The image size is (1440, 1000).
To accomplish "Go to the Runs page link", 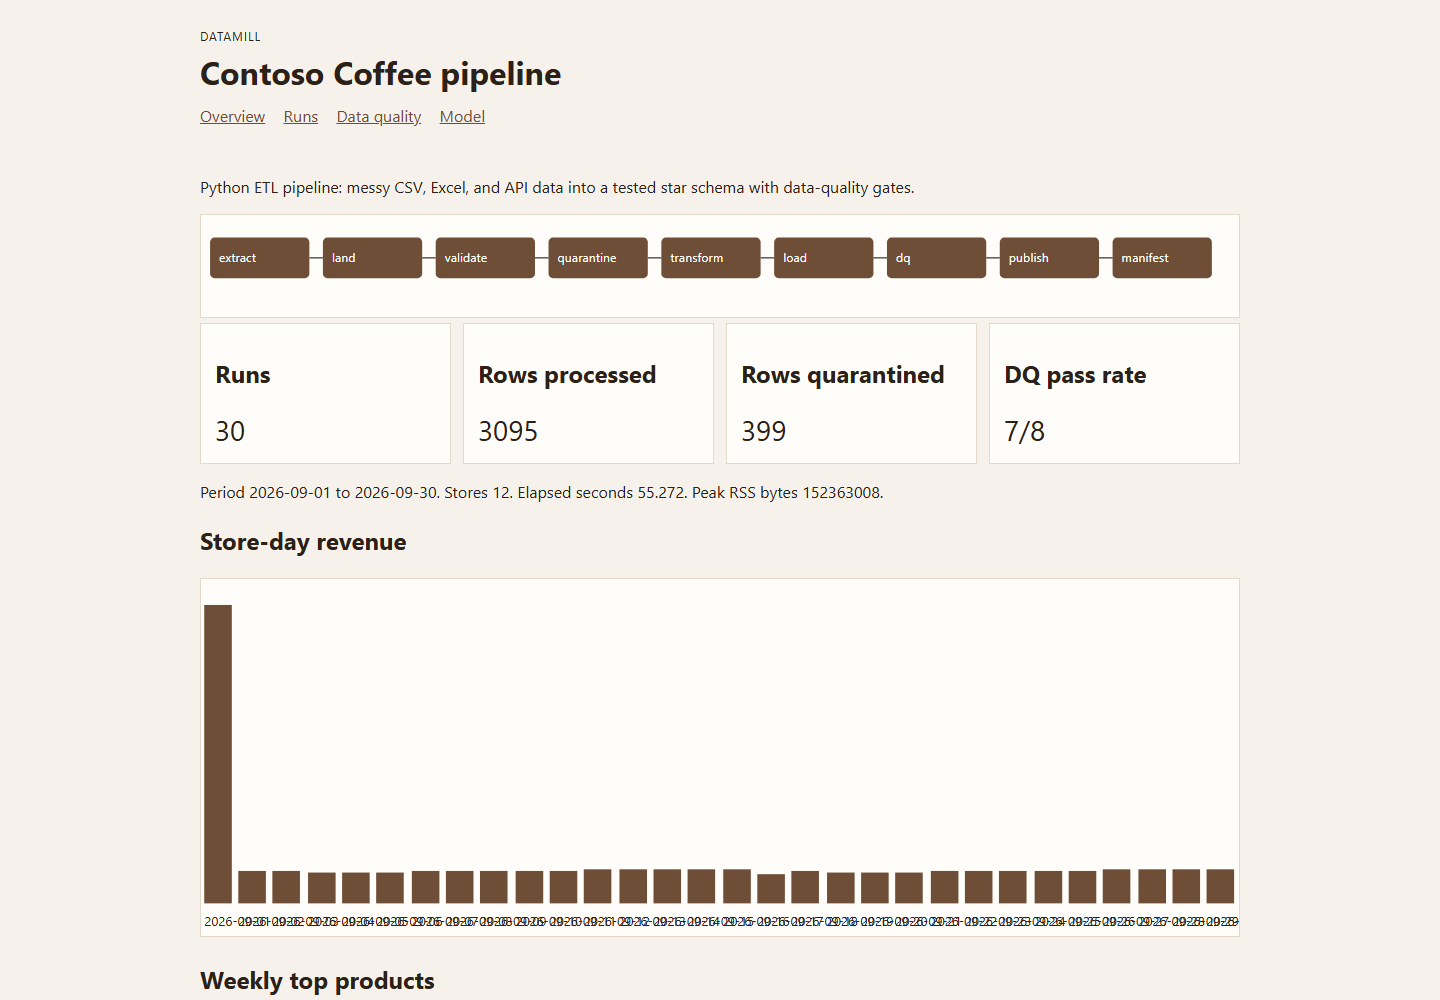I will [301, 117].
